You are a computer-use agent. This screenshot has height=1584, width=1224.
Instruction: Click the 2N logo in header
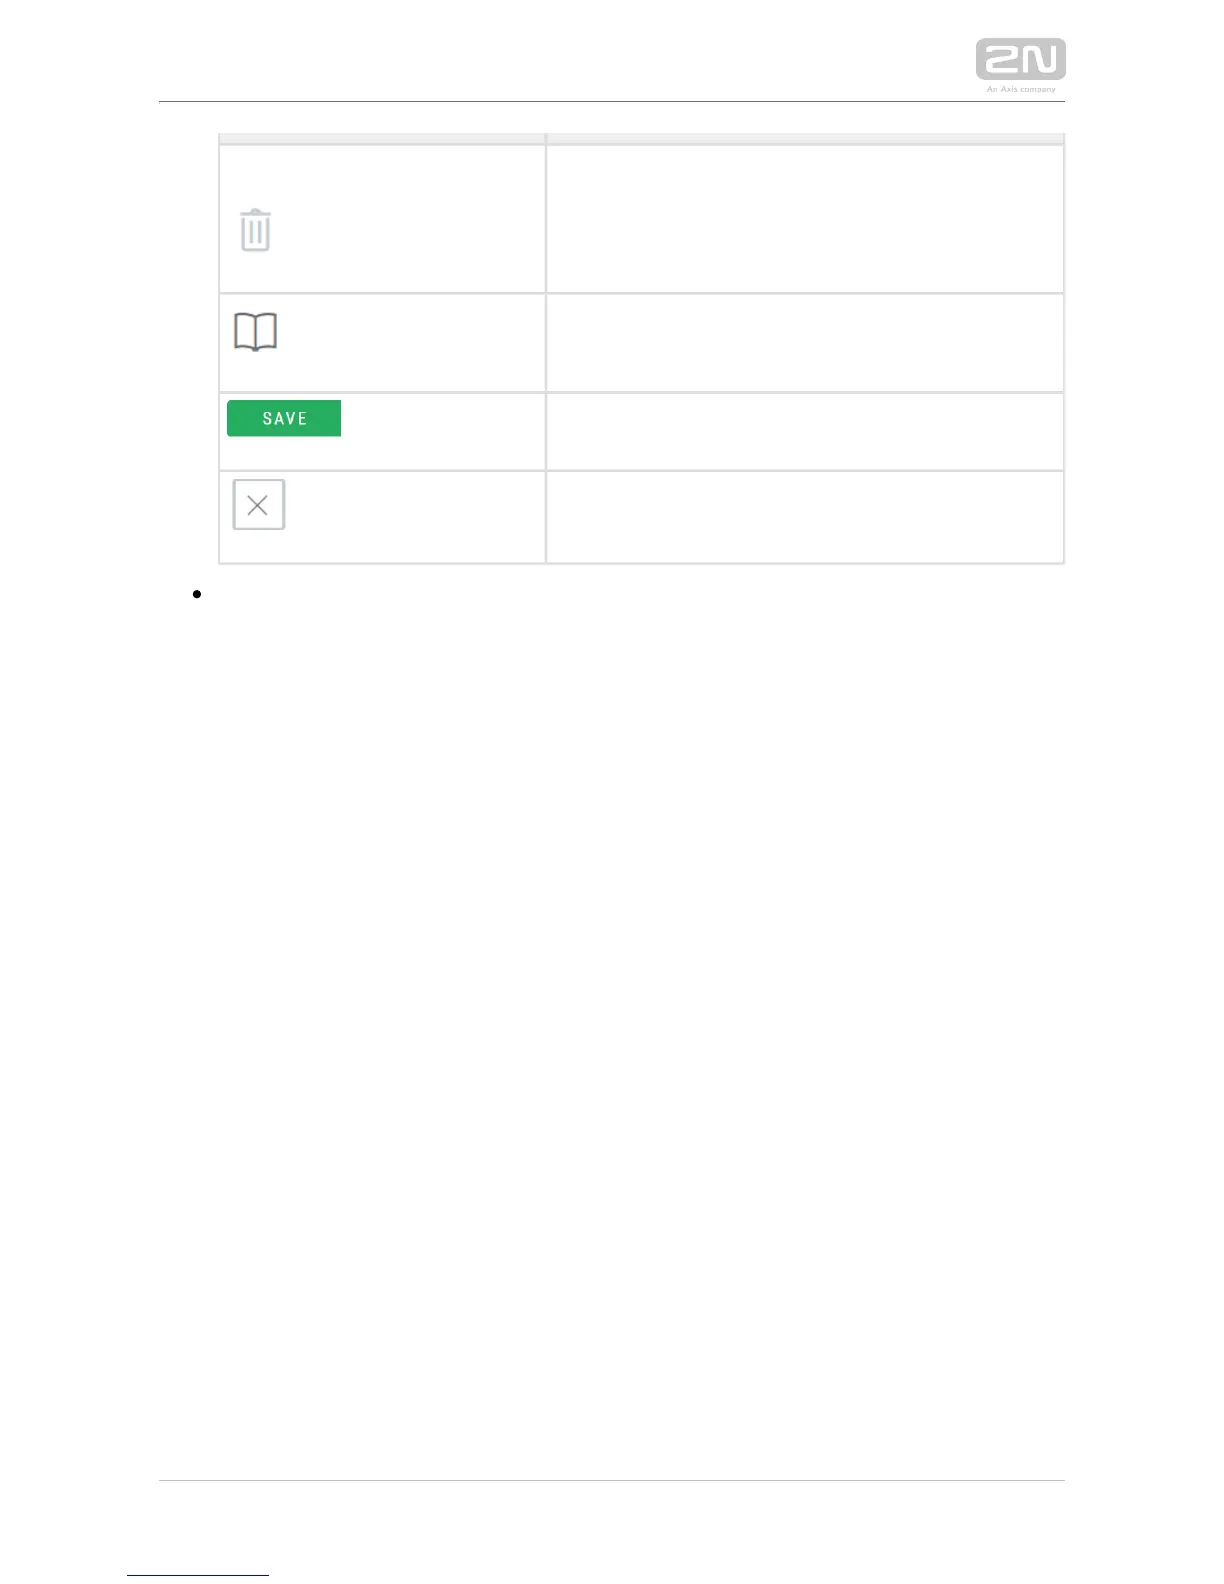coord(1020,59)
